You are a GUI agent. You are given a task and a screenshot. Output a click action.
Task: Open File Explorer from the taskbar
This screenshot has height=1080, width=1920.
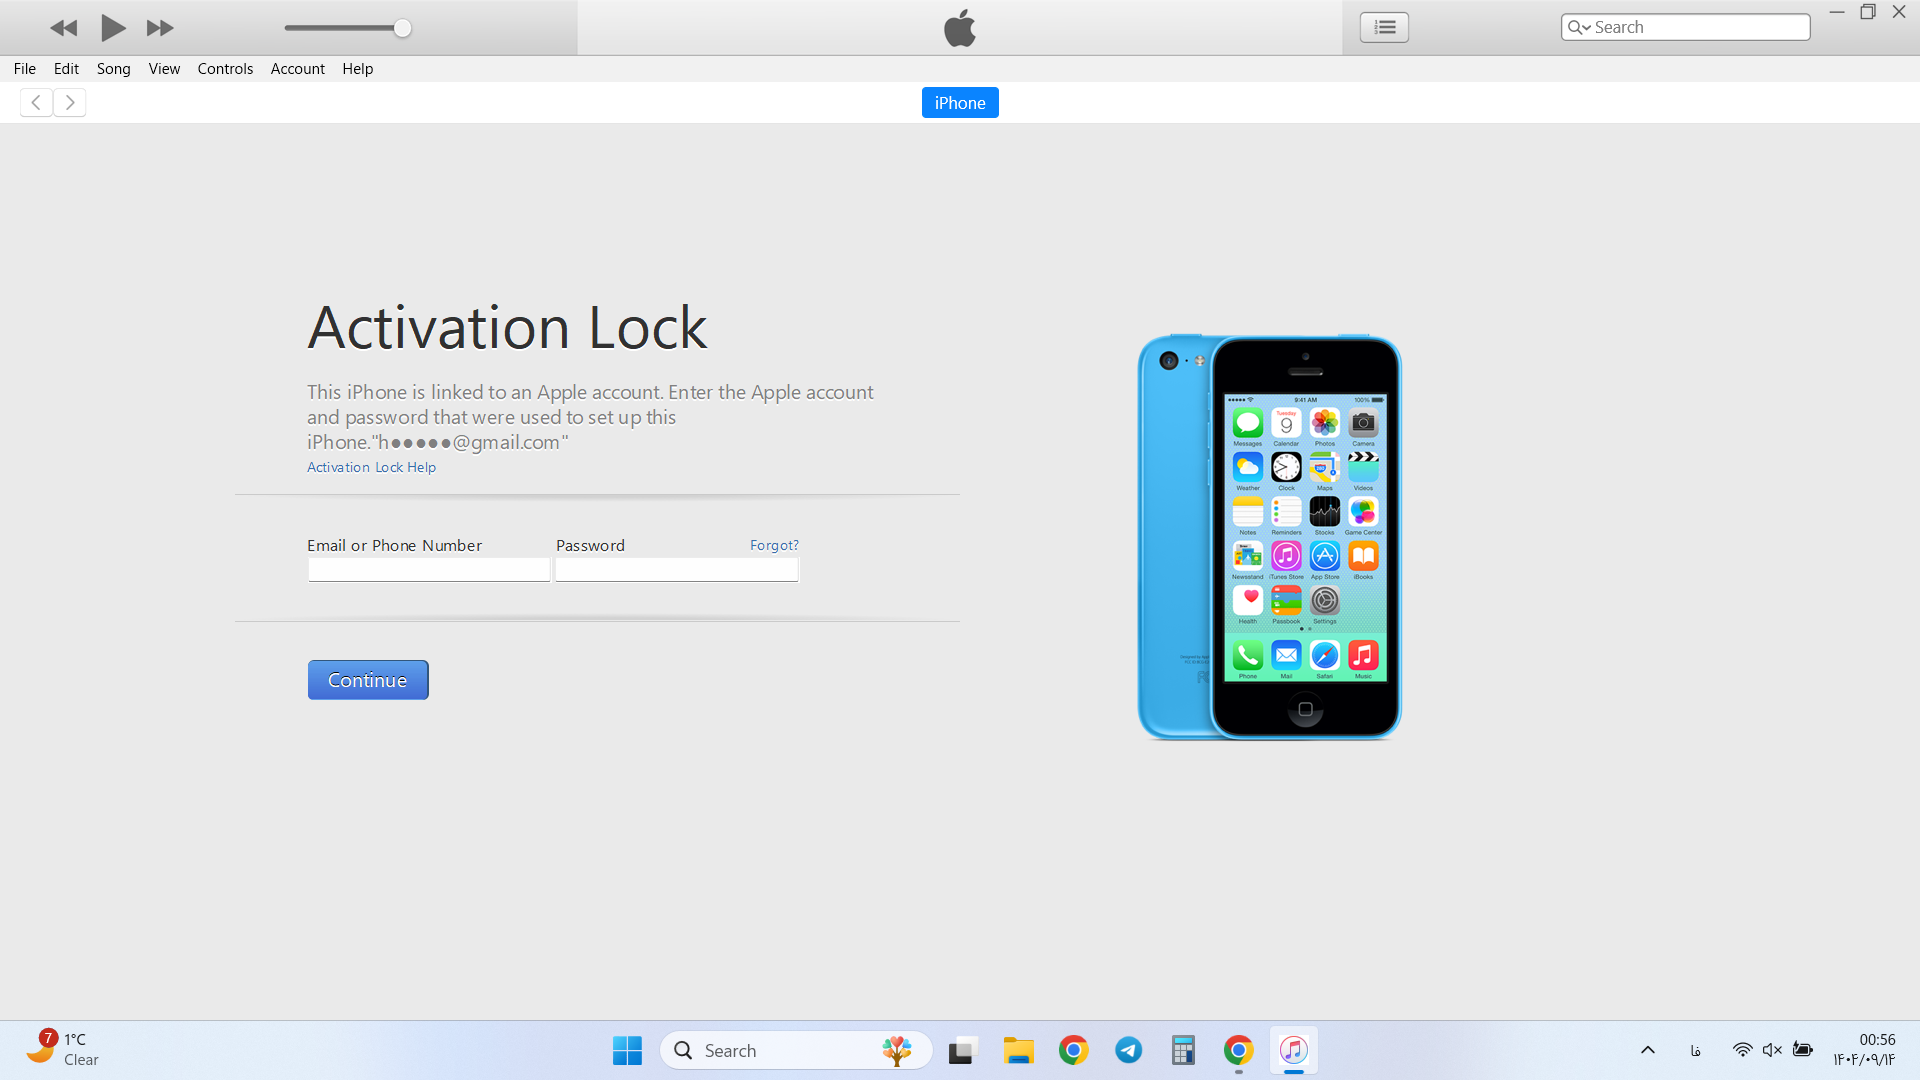tap(1018, 1050)
